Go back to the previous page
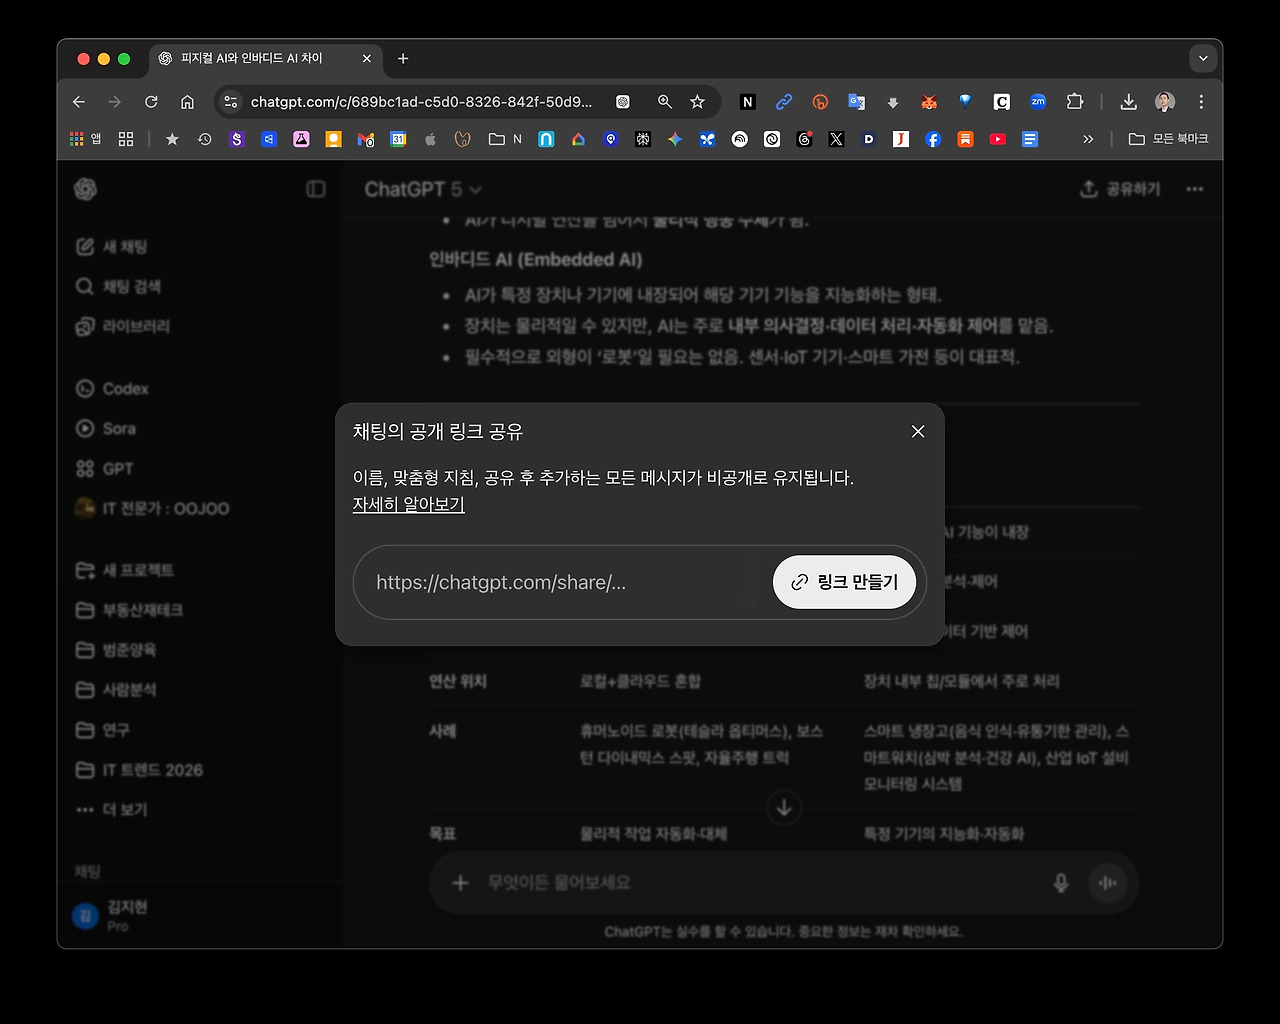Image resolution: width=1280 pixels, height=1024 pixels. point(79,102)
